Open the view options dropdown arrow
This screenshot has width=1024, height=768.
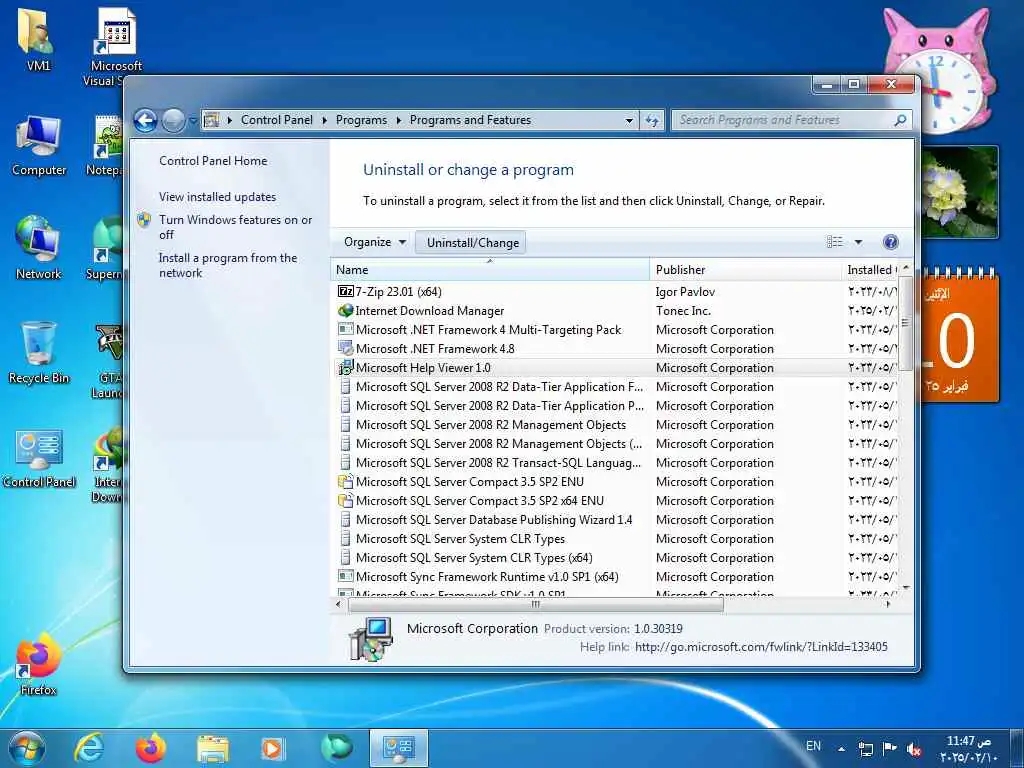[x=858, y=242]
